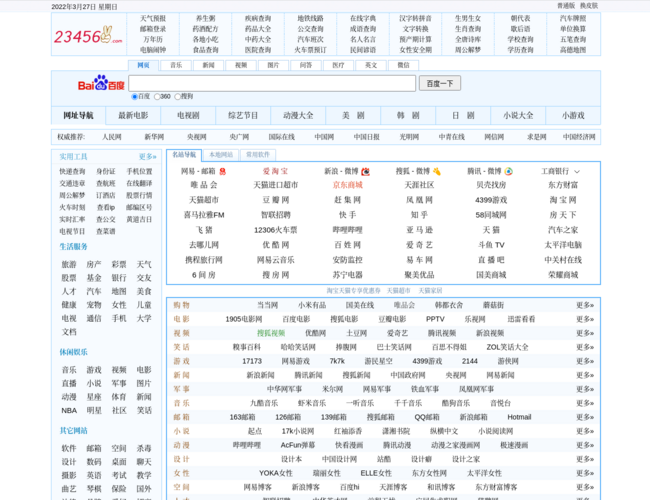The height and width of the screenshot is (500, 650).
Task: Open the 京东商城 link
Action: (x=347, y=185)
